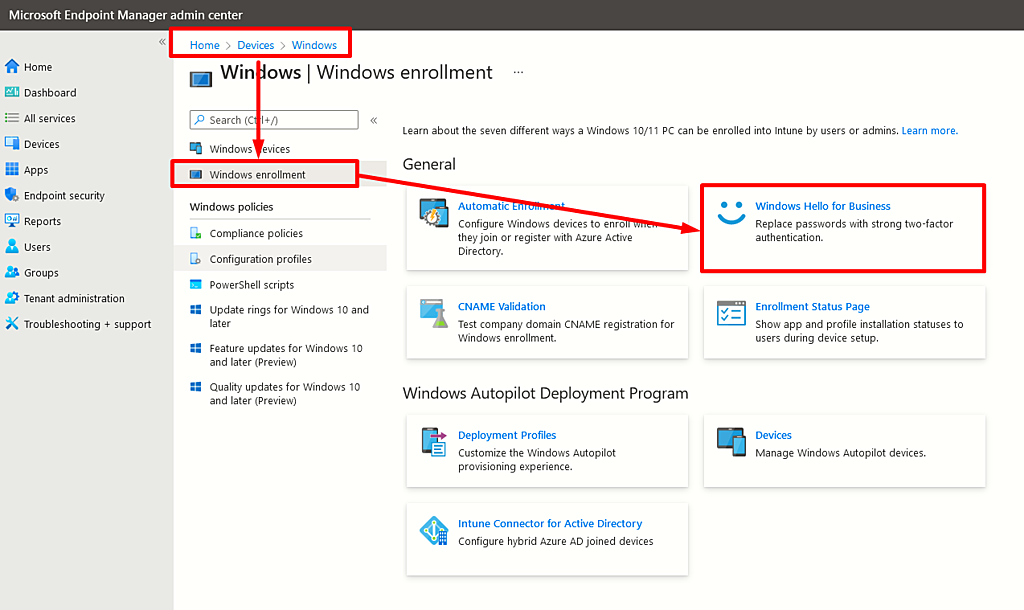Collapse the left navigation pane chevron
1024x610 pixels.
click(x=162, y=42)
